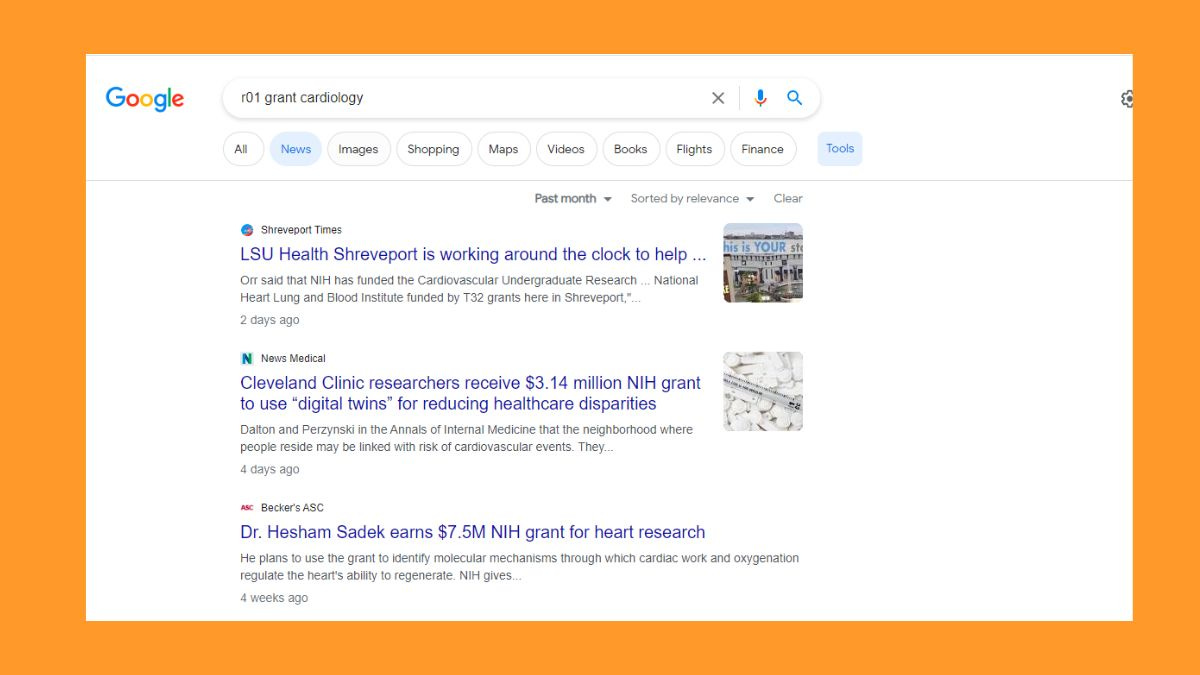Run search with the magnifying glass icon
Image resolution: width=1200 pixels, height=675 pixels.
pyautogui.click(x=795, y=98)
